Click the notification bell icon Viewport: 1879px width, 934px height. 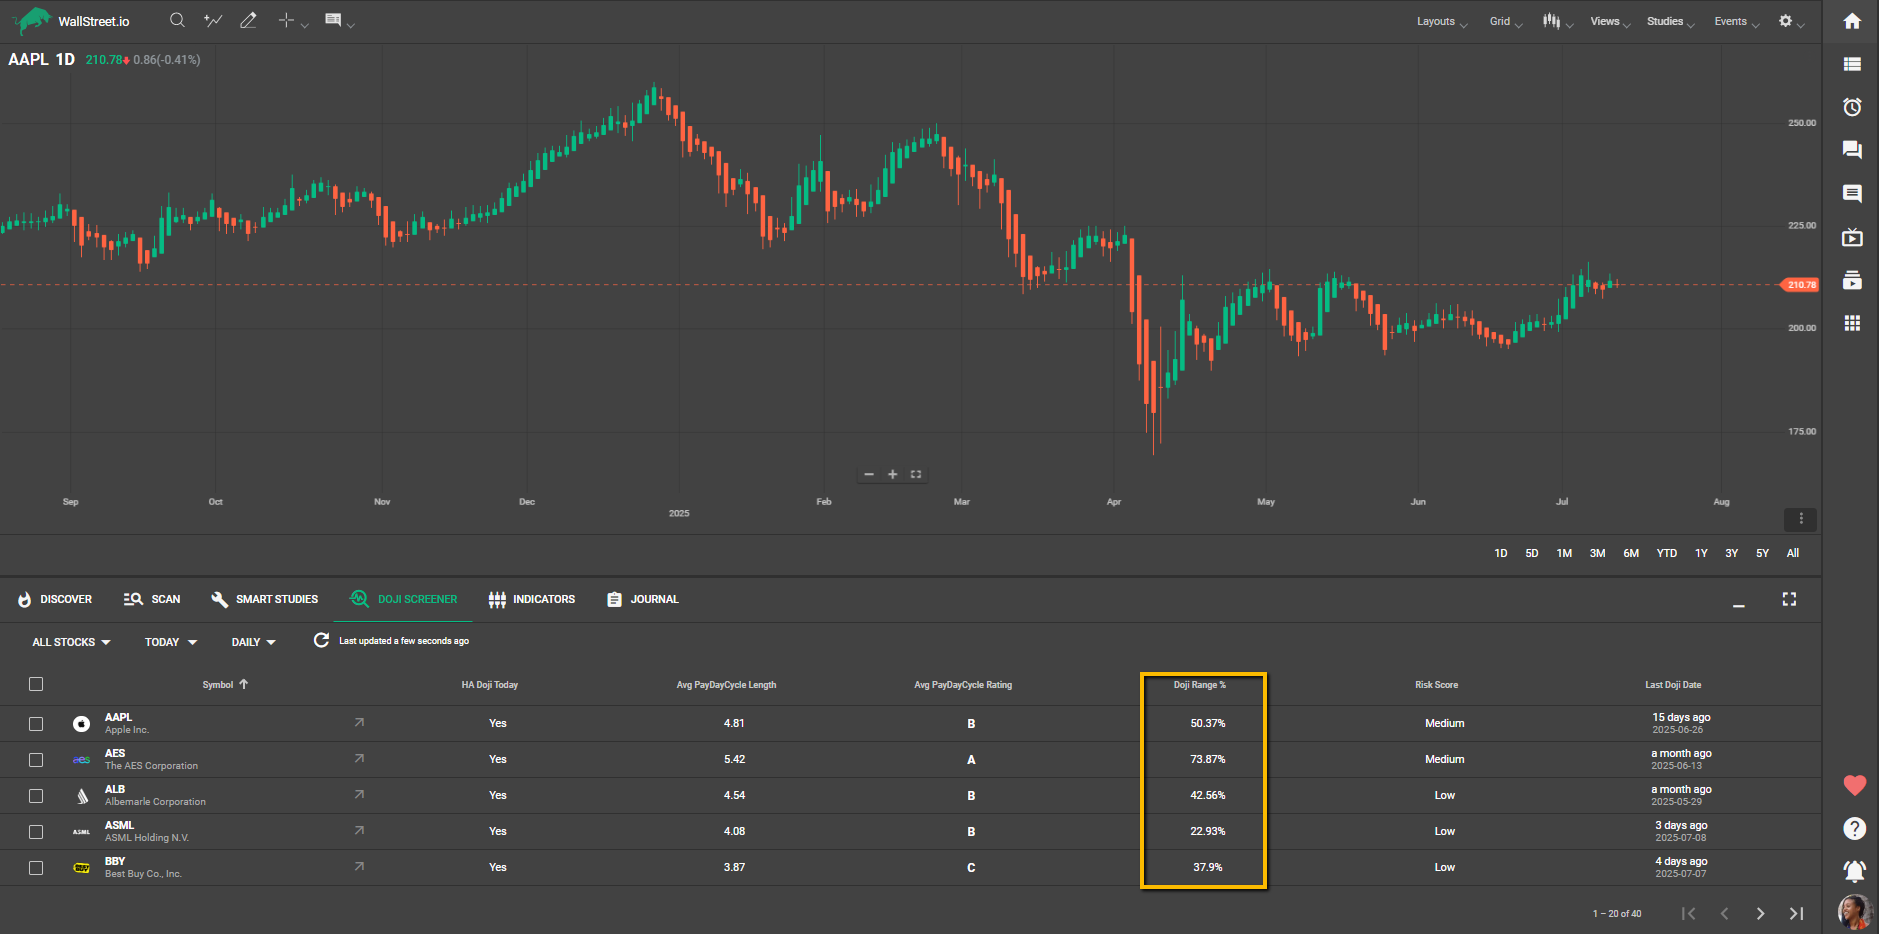[1854, 871]
